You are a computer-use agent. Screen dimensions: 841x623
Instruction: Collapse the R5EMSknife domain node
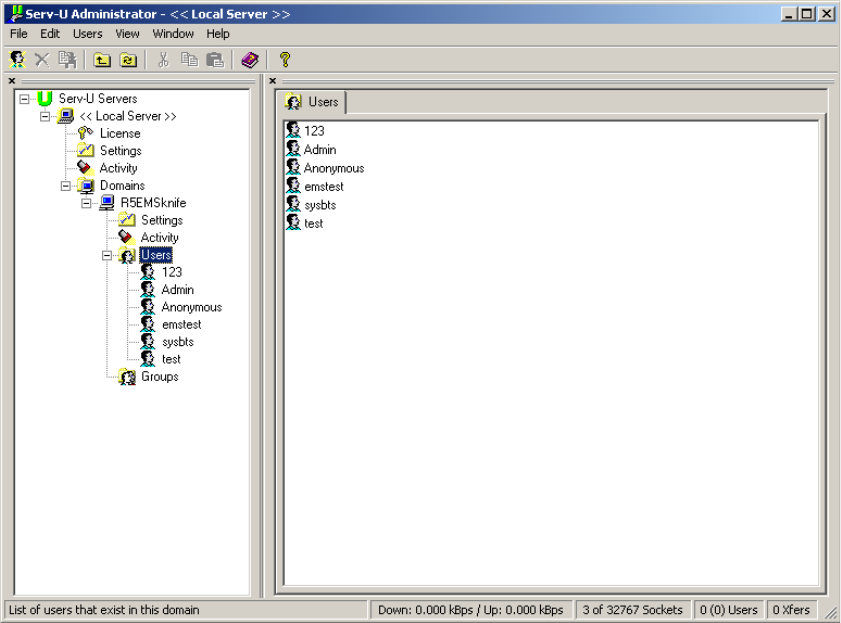tap(86, 203)
